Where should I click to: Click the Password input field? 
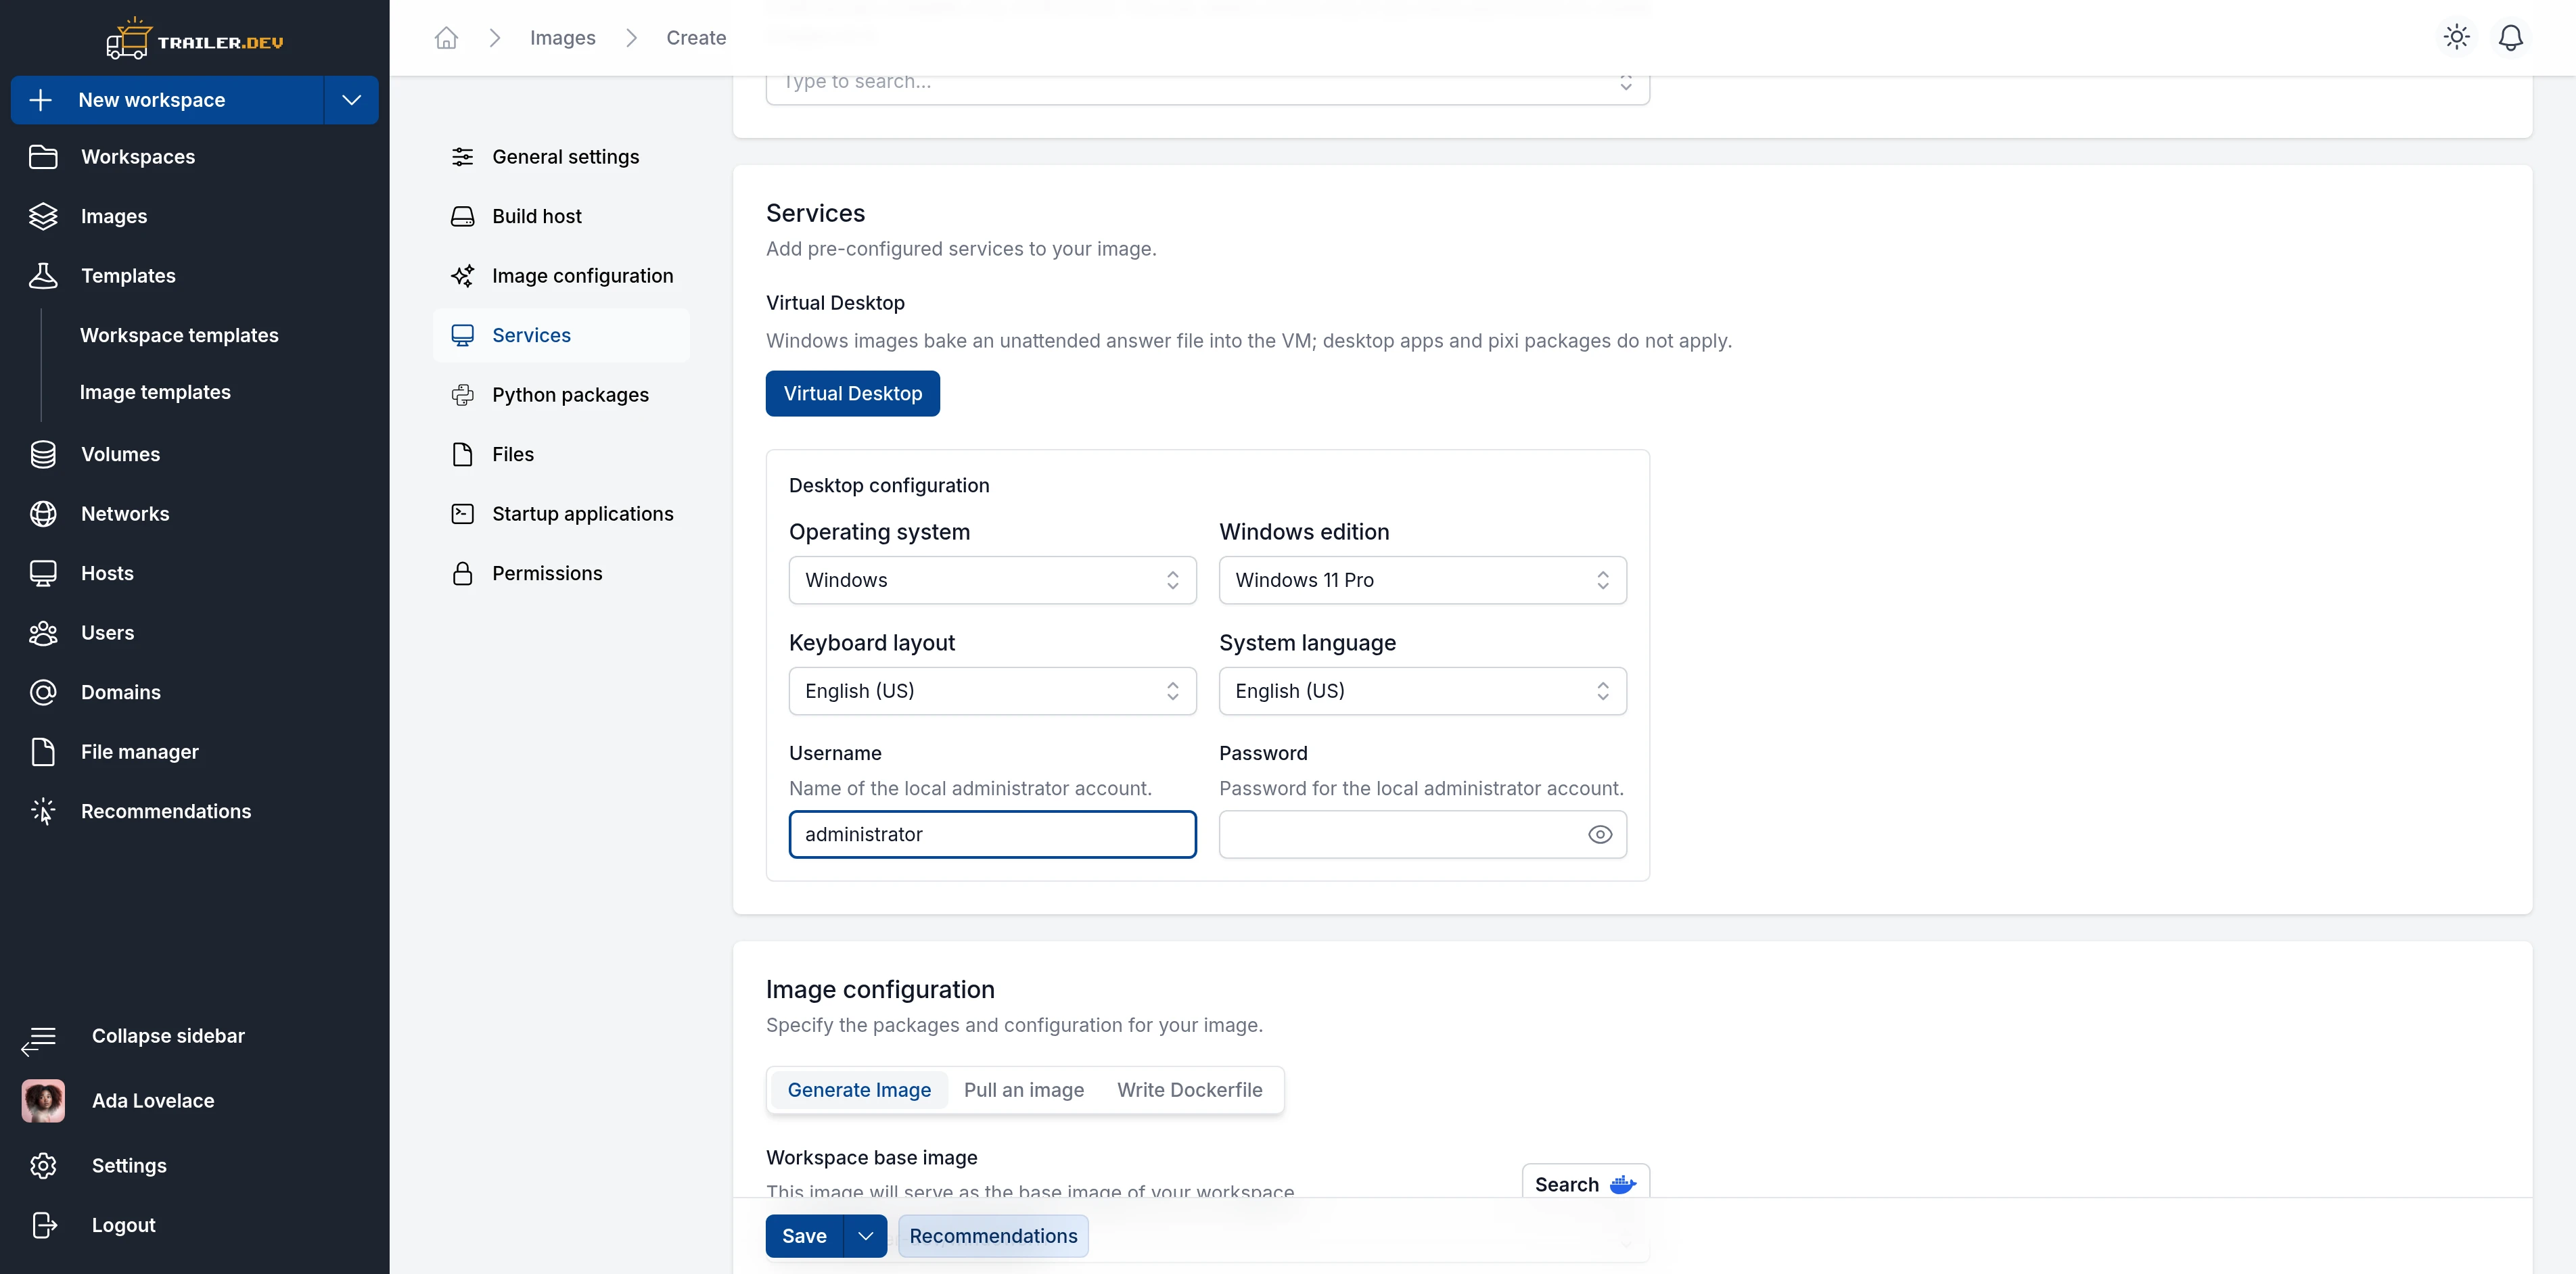[x=1422, y=835]
